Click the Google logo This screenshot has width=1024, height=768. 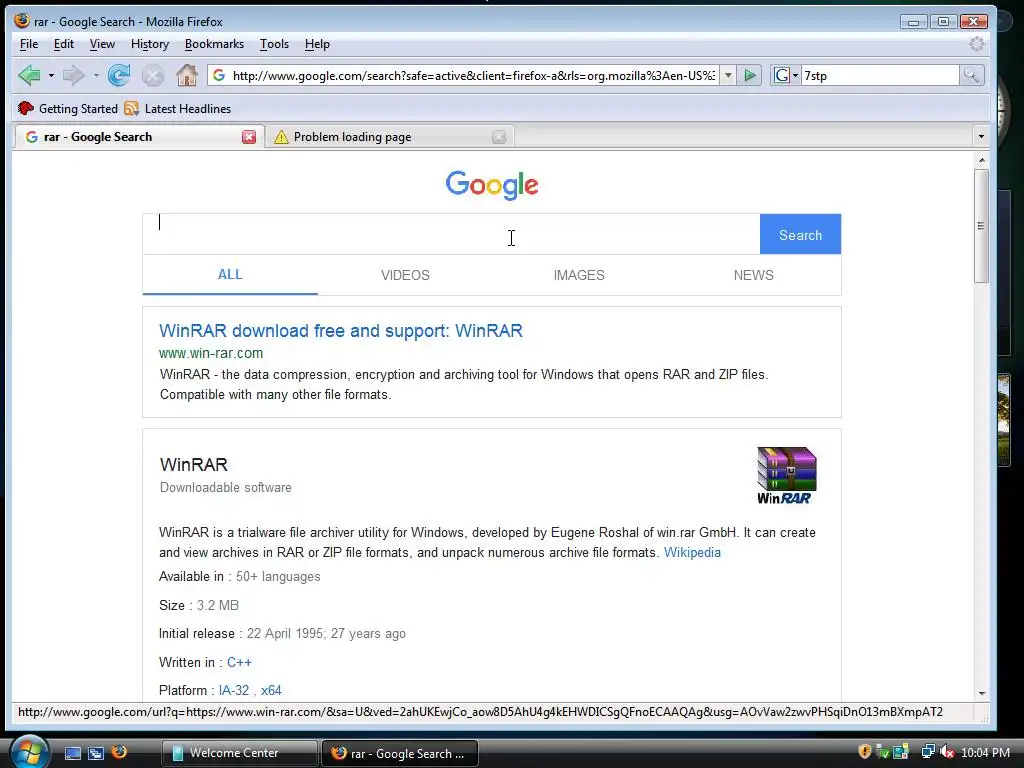(492, 185)
